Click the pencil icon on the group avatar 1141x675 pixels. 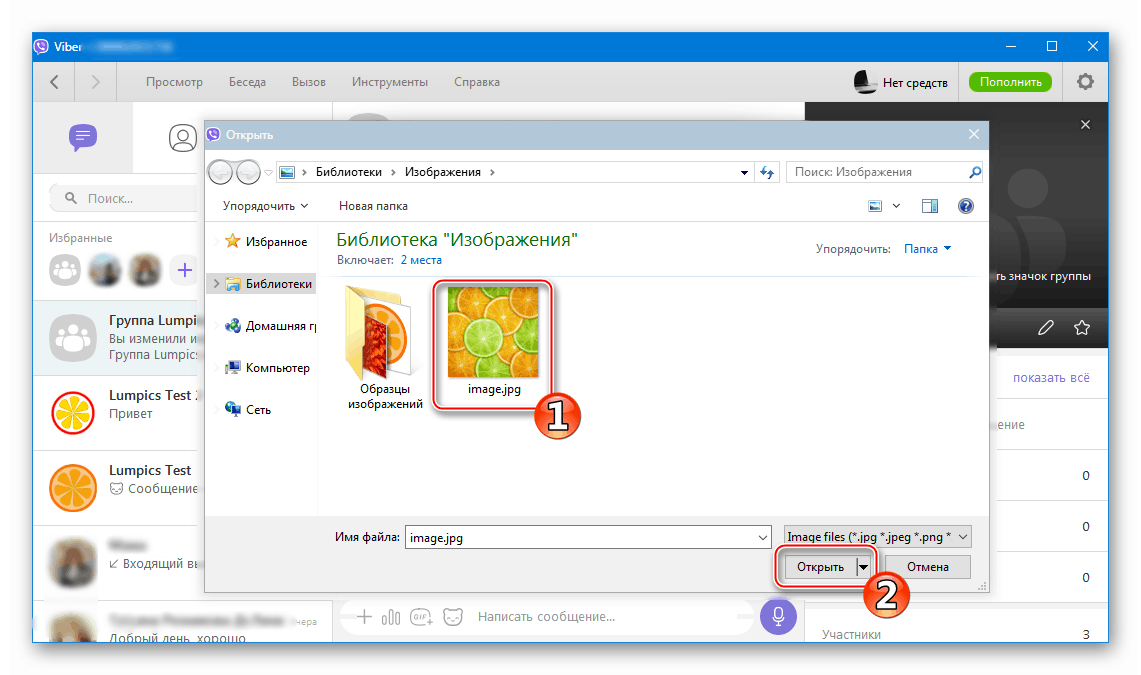tap(1046, 327)
